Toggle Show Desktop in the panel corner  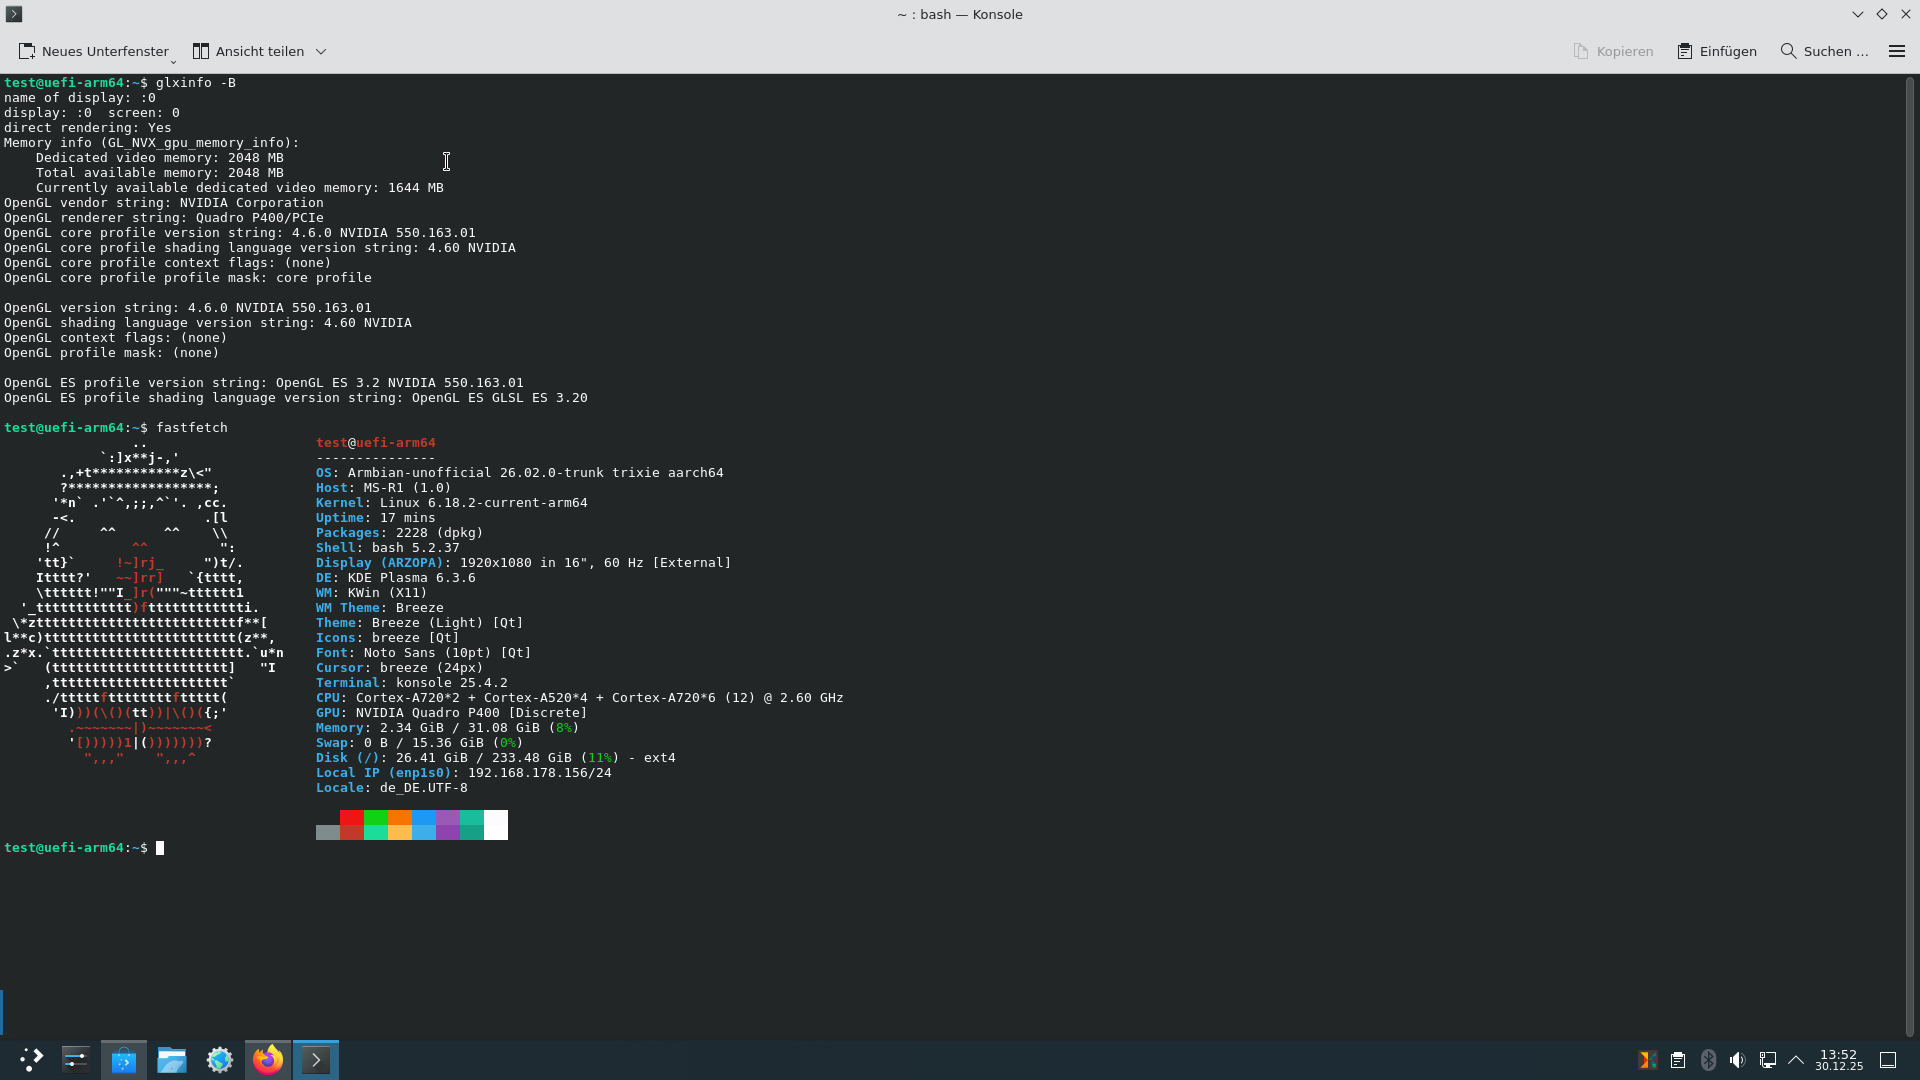pos(1888,1060)
